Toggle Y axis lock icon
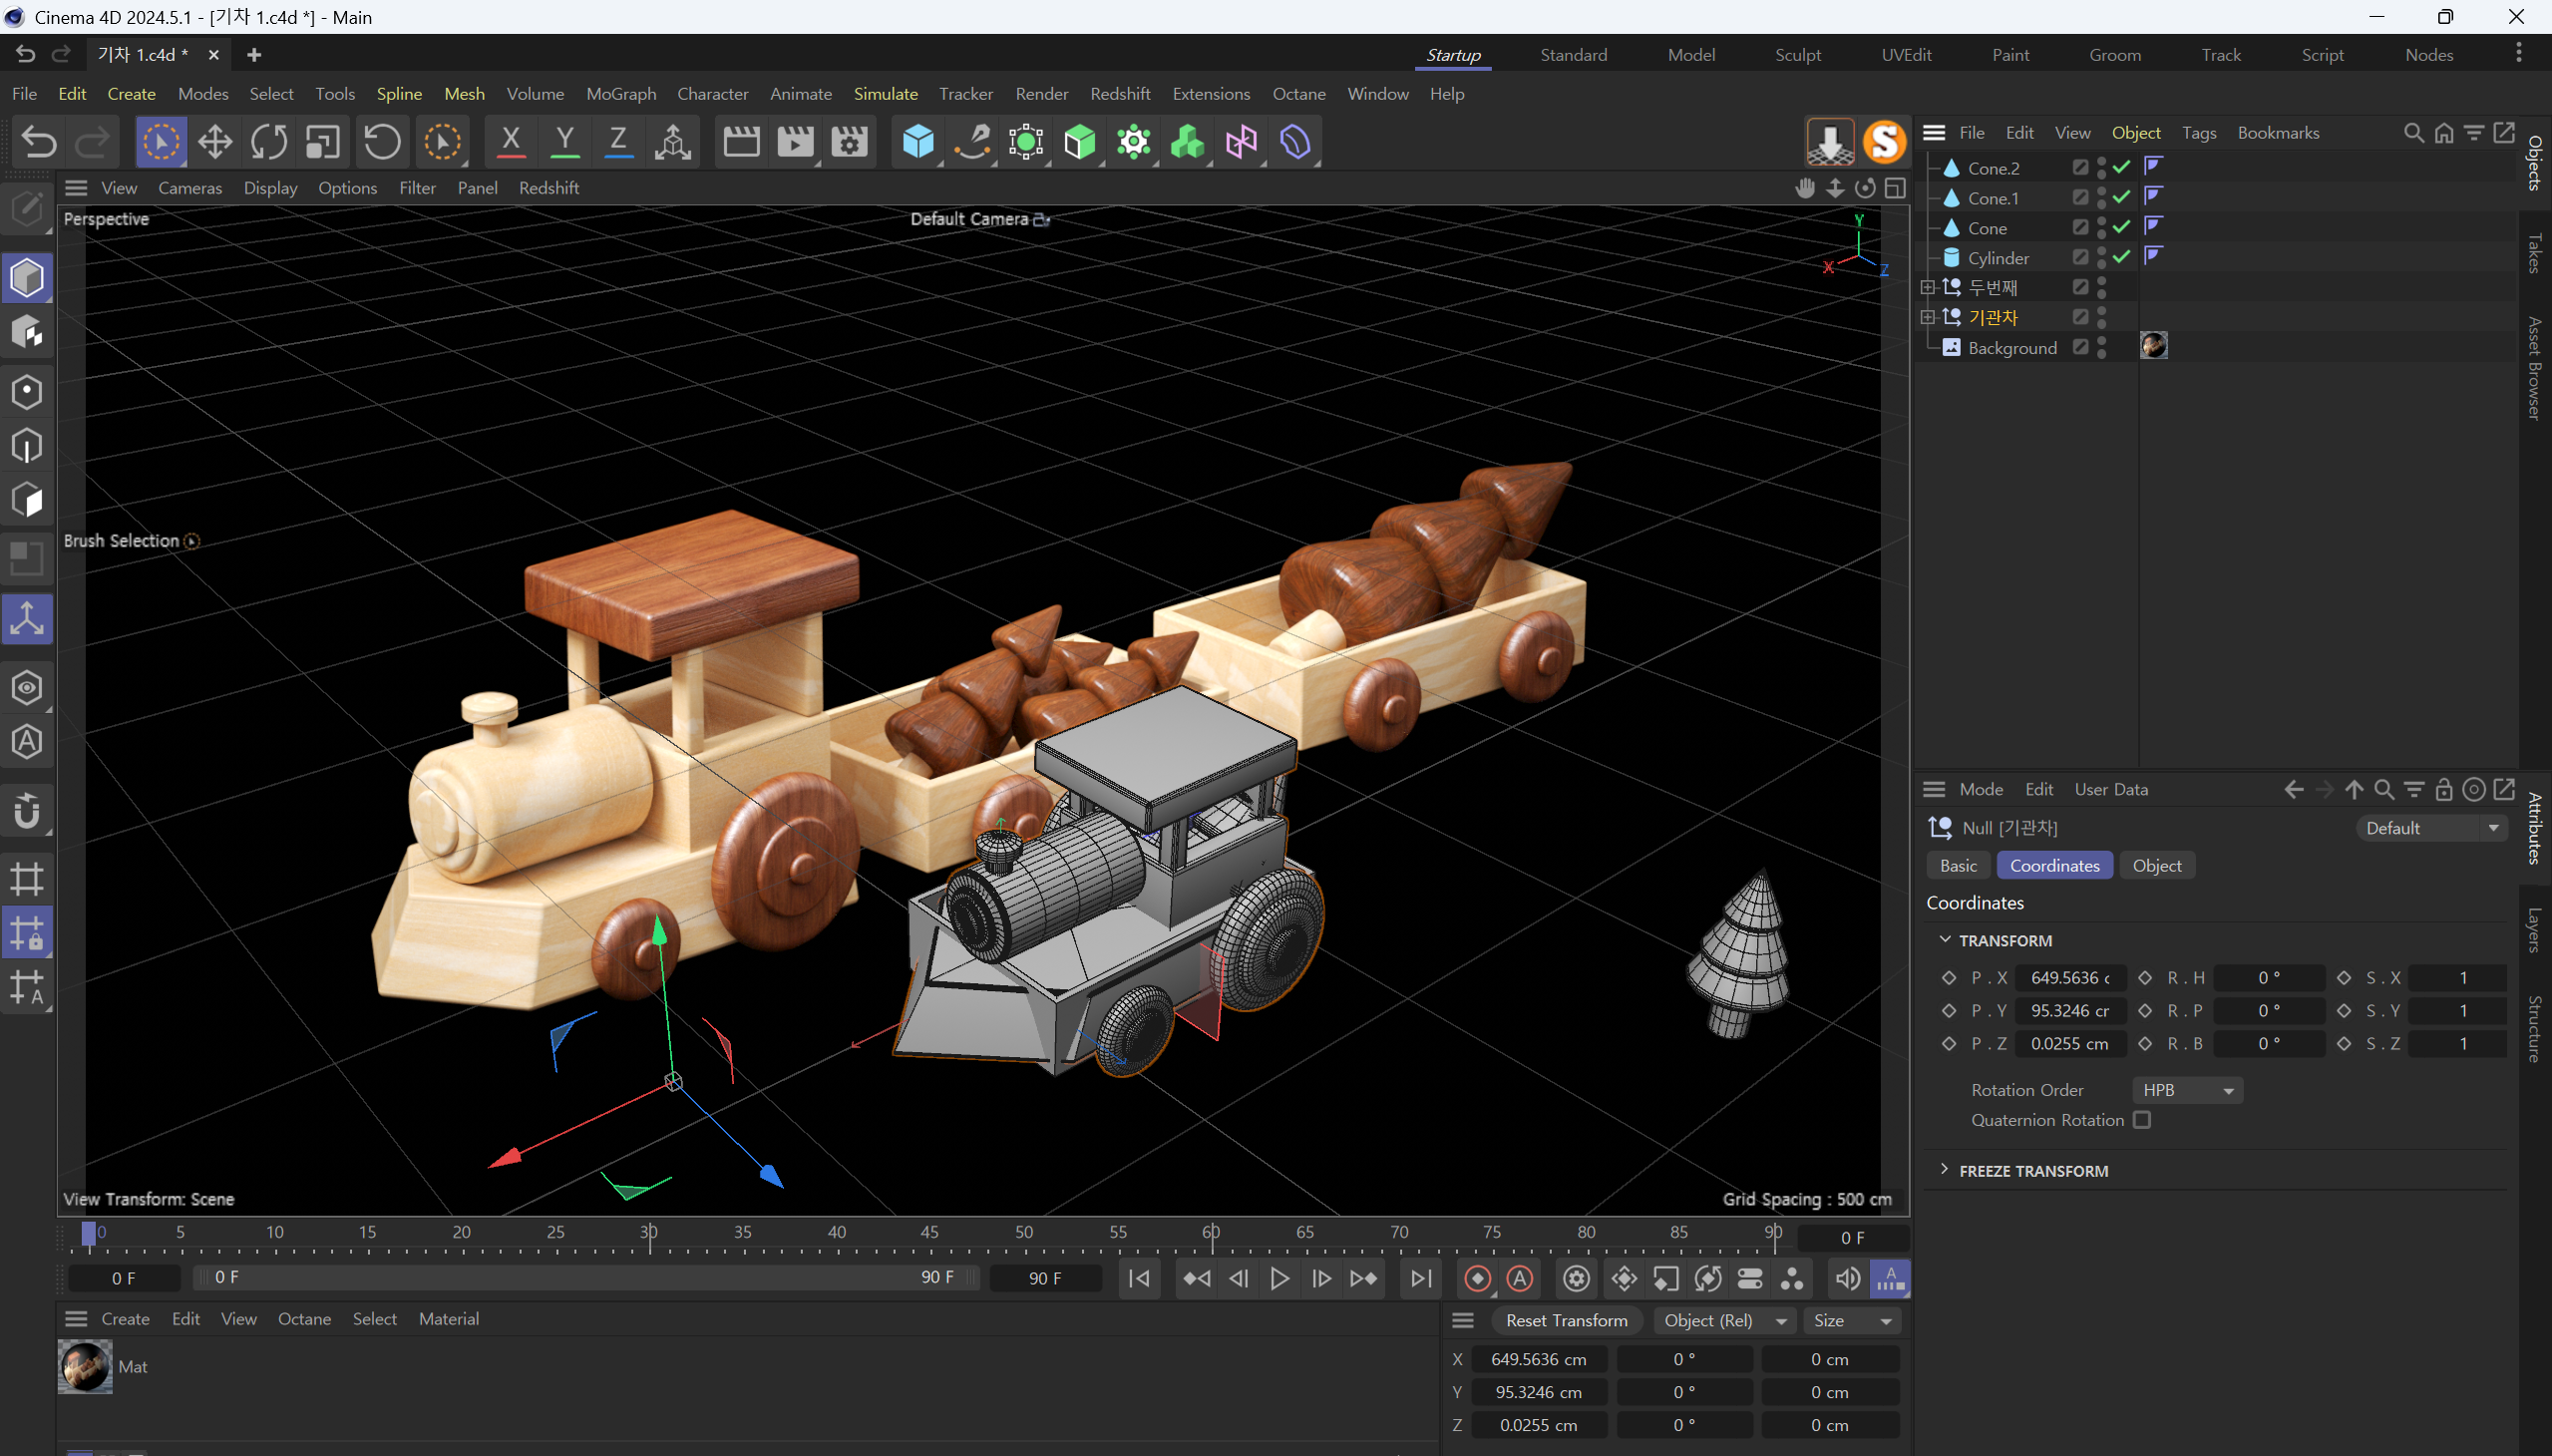This screenshot has width=2552, height=1456. point(565,142)
